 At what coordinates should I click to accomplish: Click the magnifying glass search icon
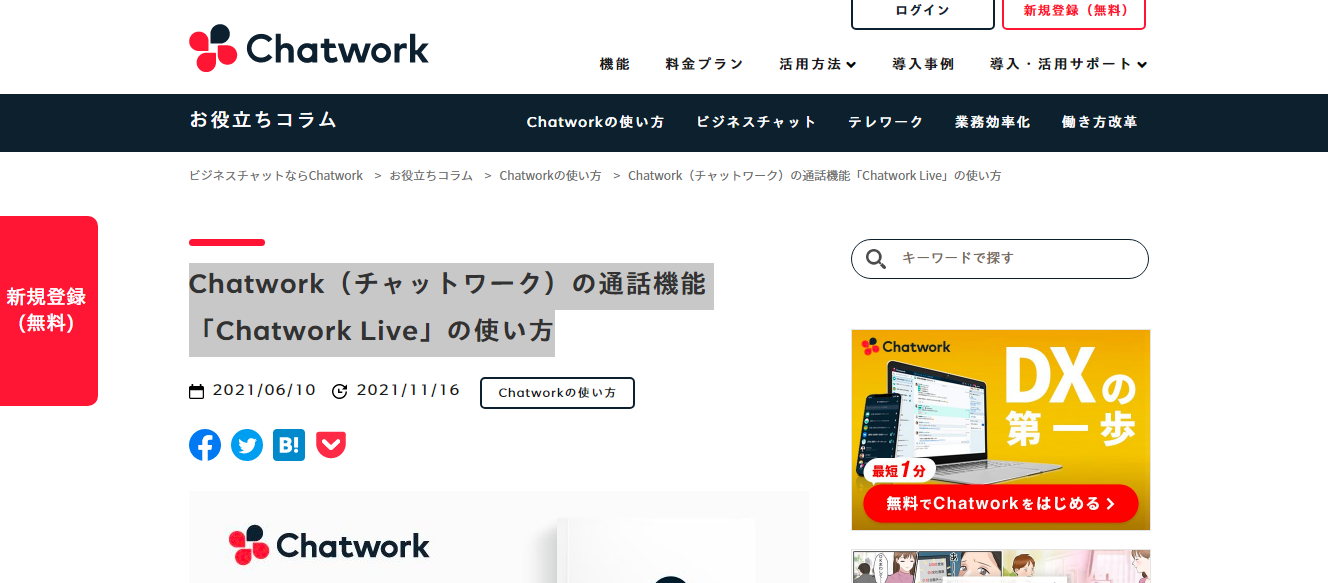pos(876,258)
